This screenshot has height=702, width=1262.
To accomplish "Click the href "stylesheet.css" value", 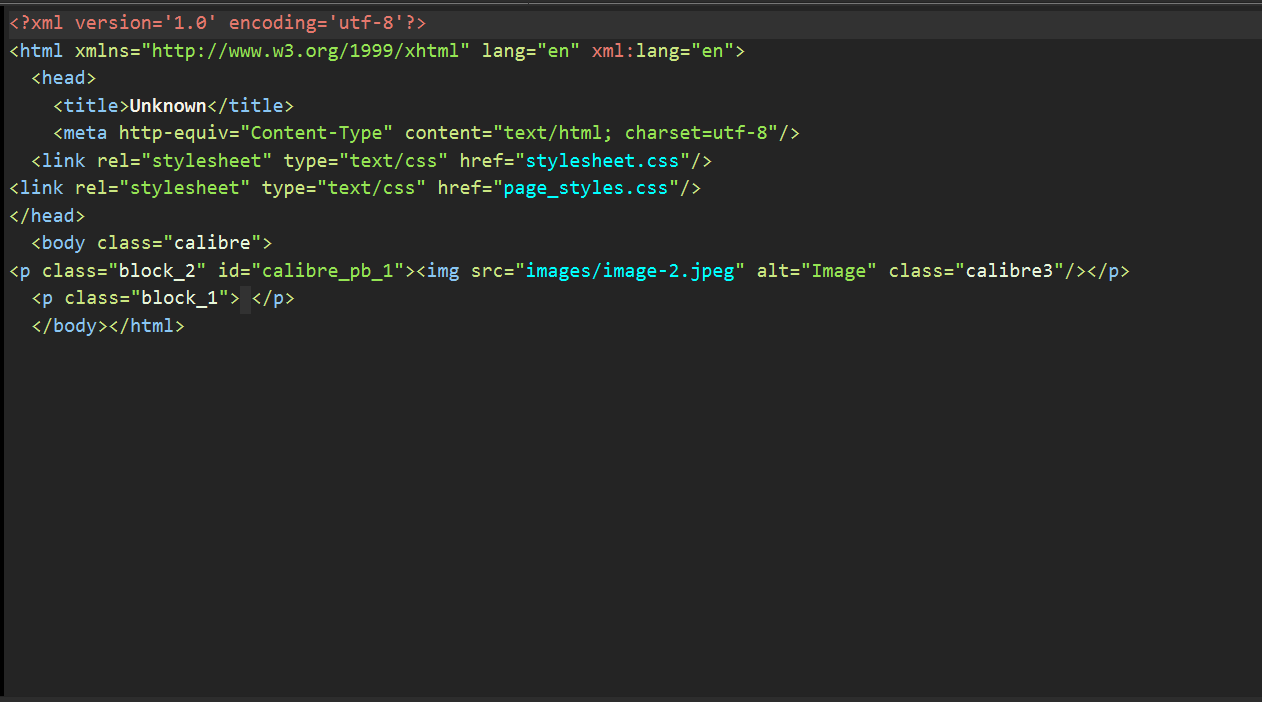I will pos(603,160).
